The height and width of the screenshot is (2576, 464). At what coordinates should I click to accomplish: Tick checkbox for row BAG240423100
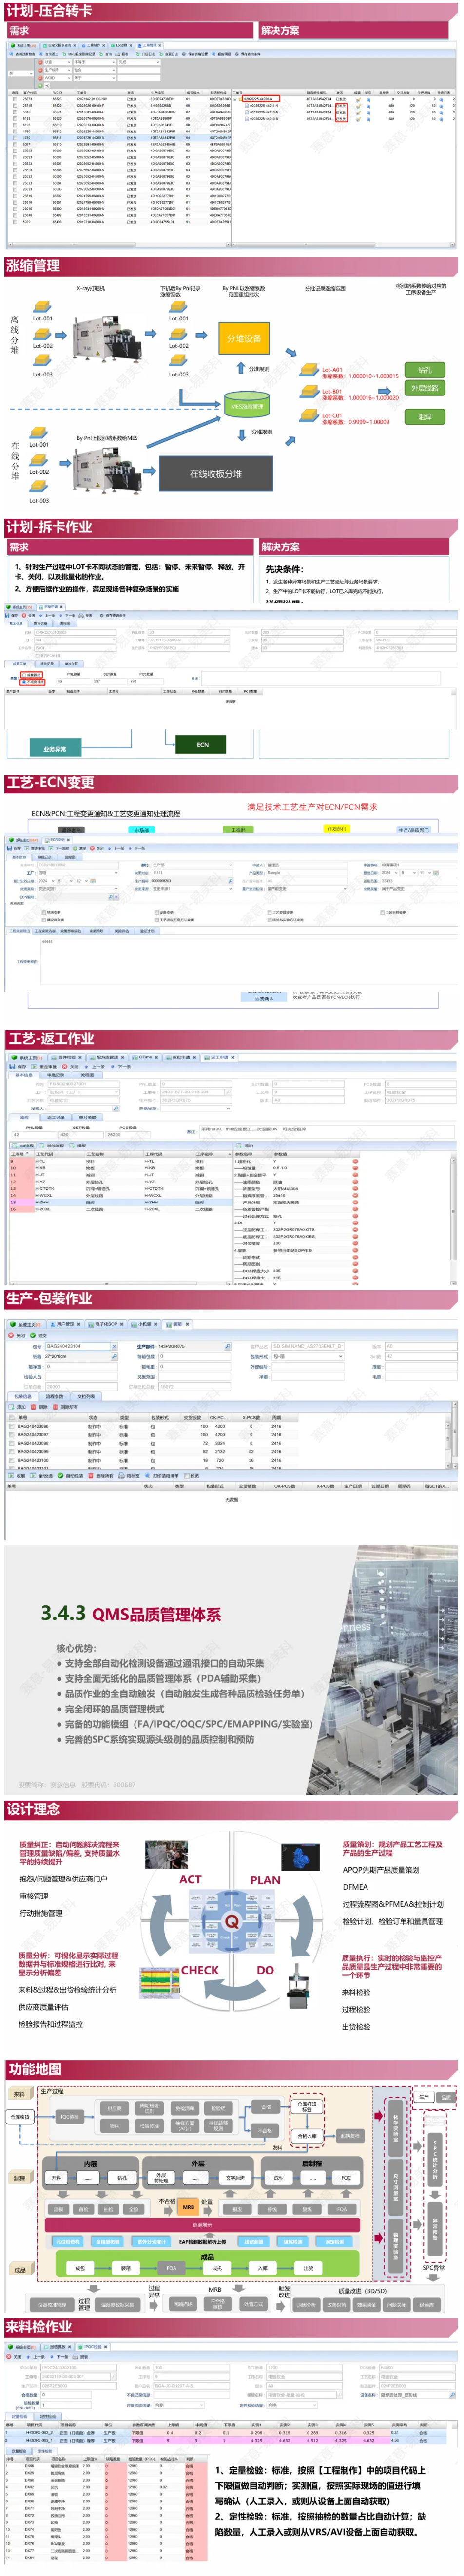point(13,1460)
